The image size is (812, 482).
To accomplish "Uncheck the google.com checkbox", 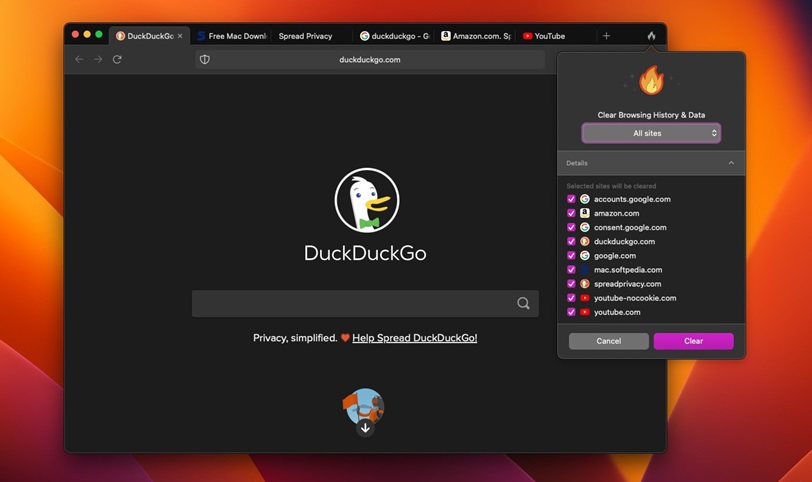I will [x=571, y=255].
